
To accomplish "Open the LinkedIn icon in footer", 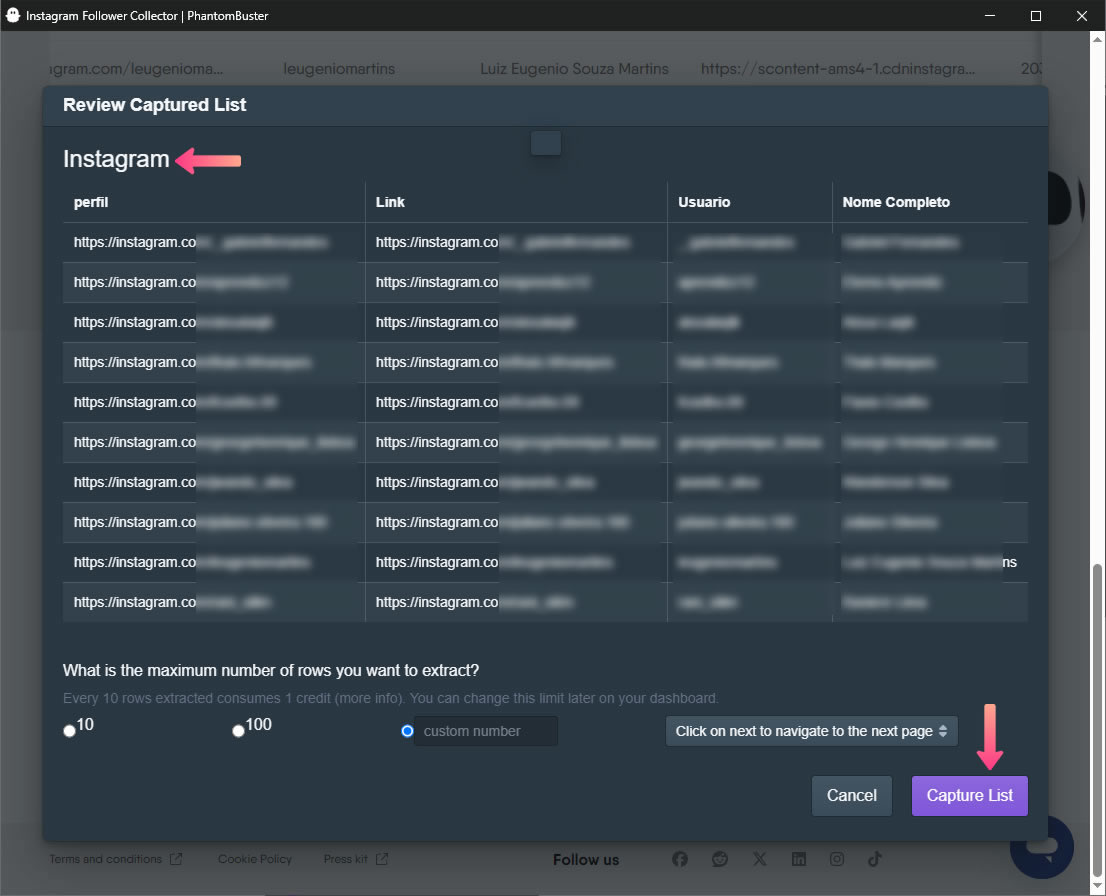I will tap(798, 859).
